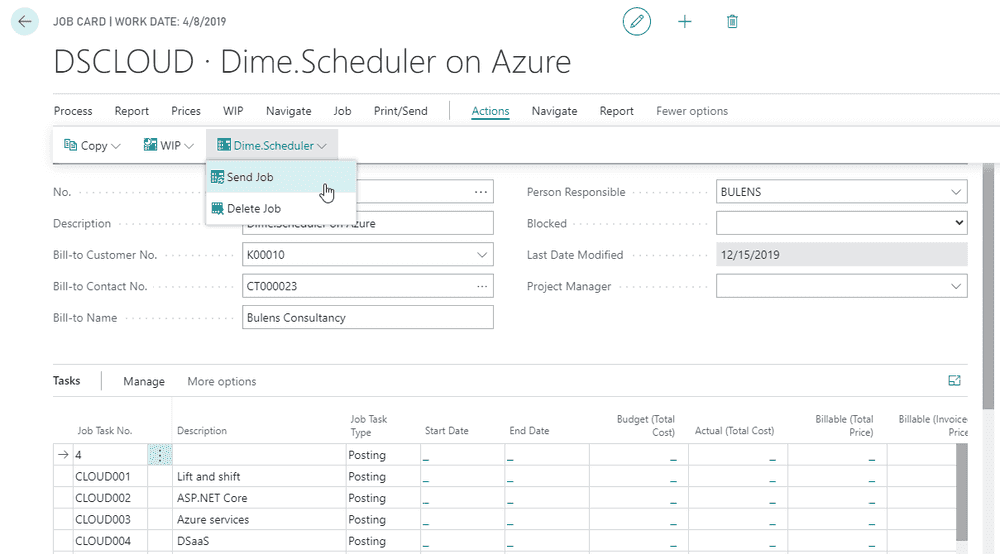
Task: Open the Process menu
Action: (73, 111)
